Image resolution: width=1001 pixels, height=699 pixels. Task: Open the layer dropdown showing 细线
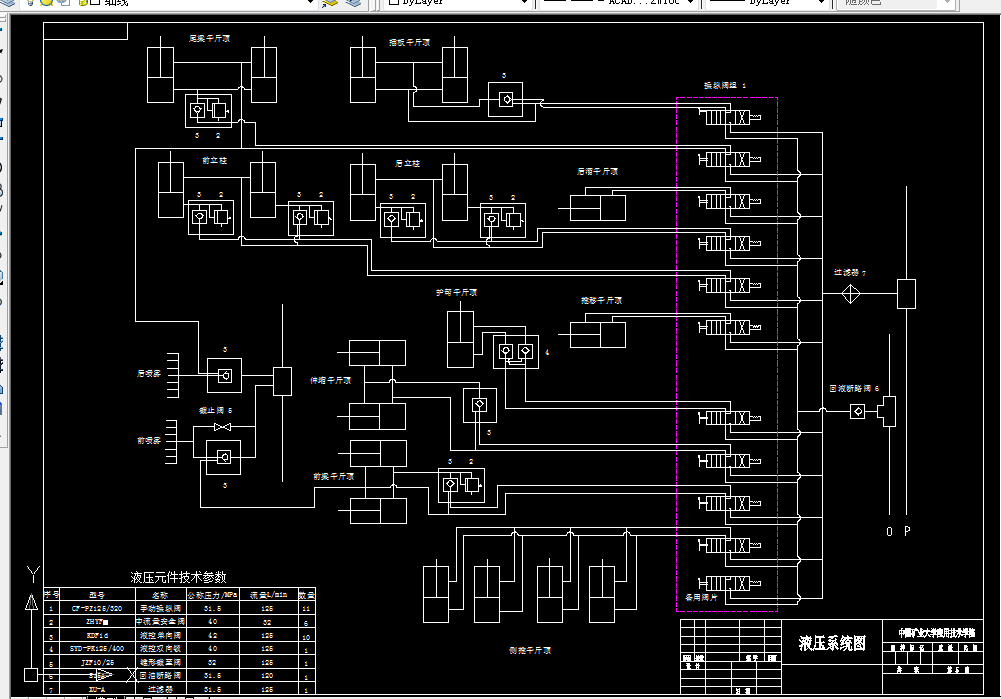[x=310, y=3]
